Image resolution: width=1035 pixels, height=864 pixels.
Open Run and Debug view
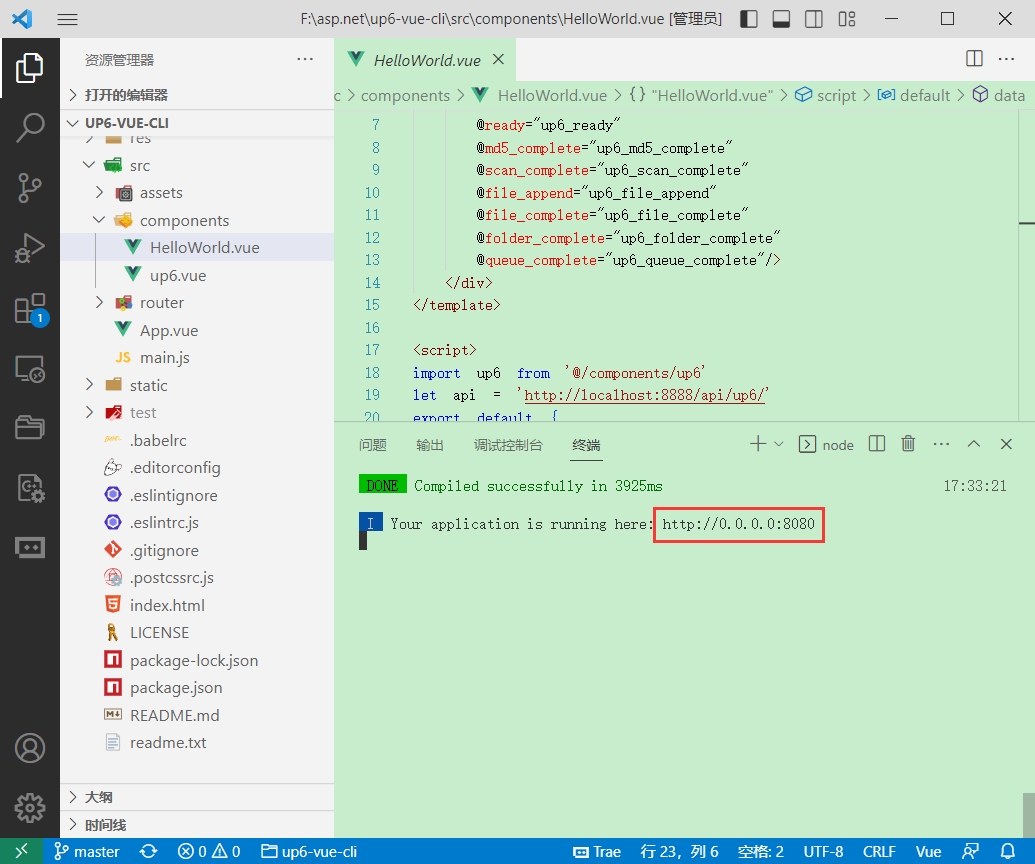point(30,248)
